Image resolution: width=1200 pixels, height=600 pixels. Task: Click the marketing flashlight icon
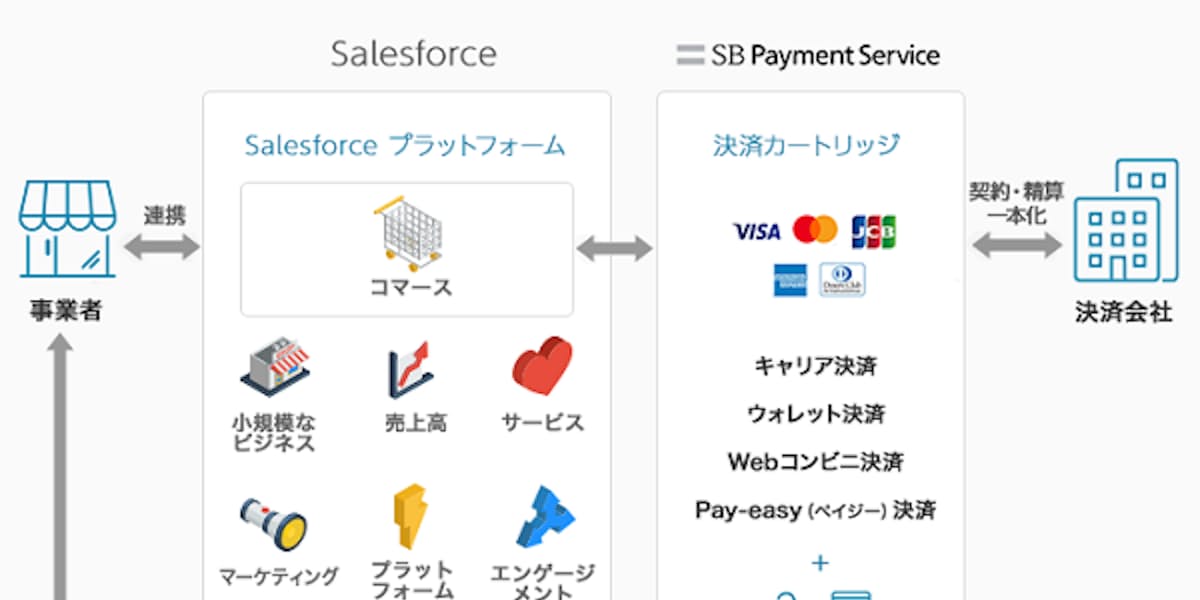(273, 523)
